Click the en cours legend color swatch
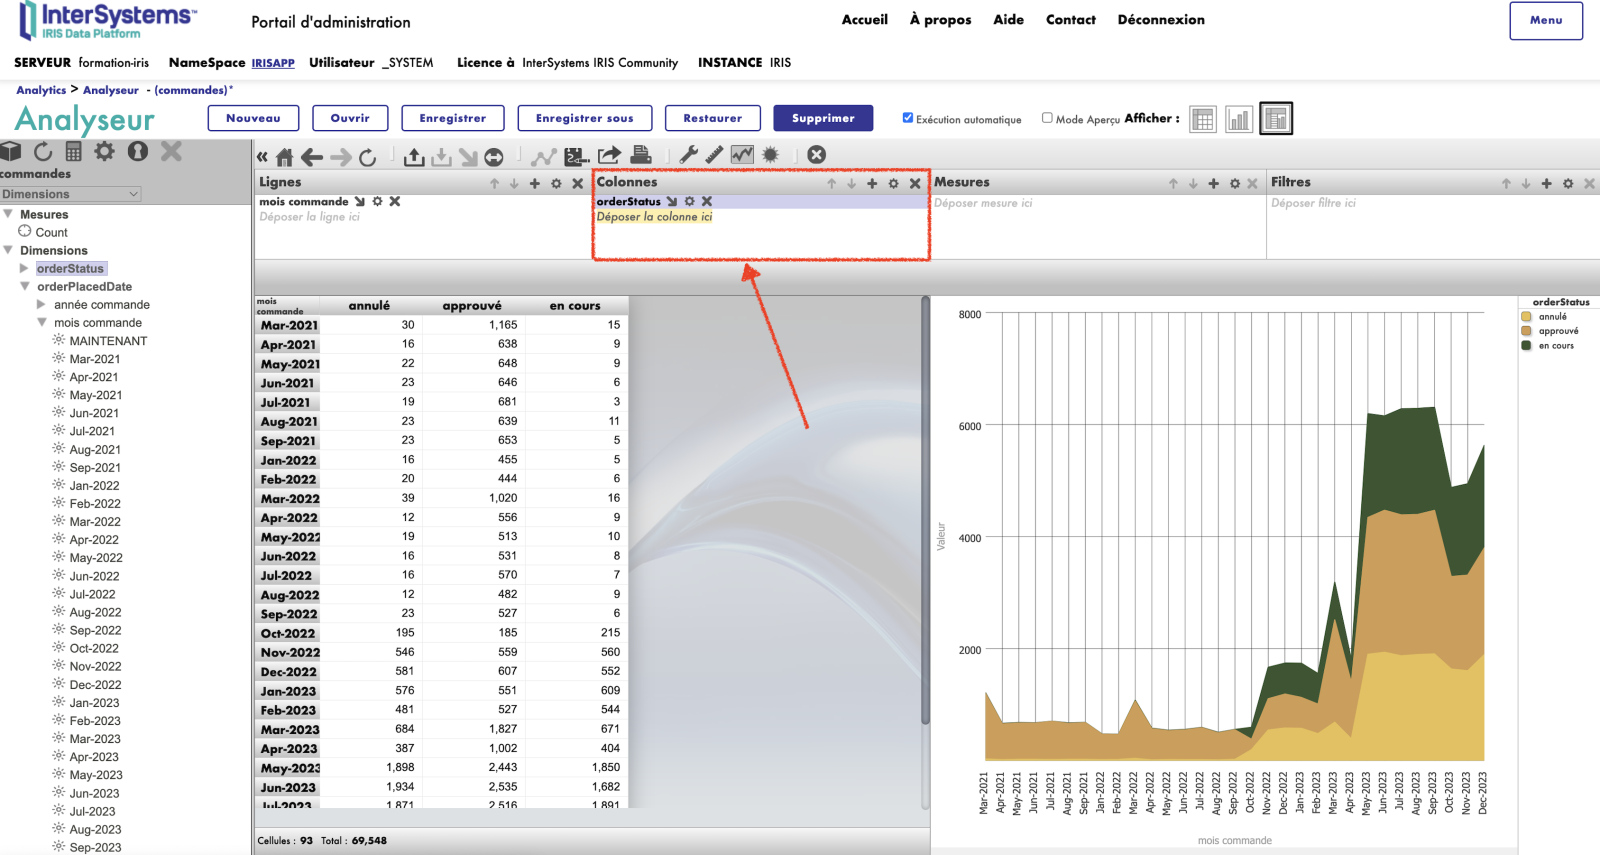This screenshot has width=1600, height=855. click(1526, 346)
